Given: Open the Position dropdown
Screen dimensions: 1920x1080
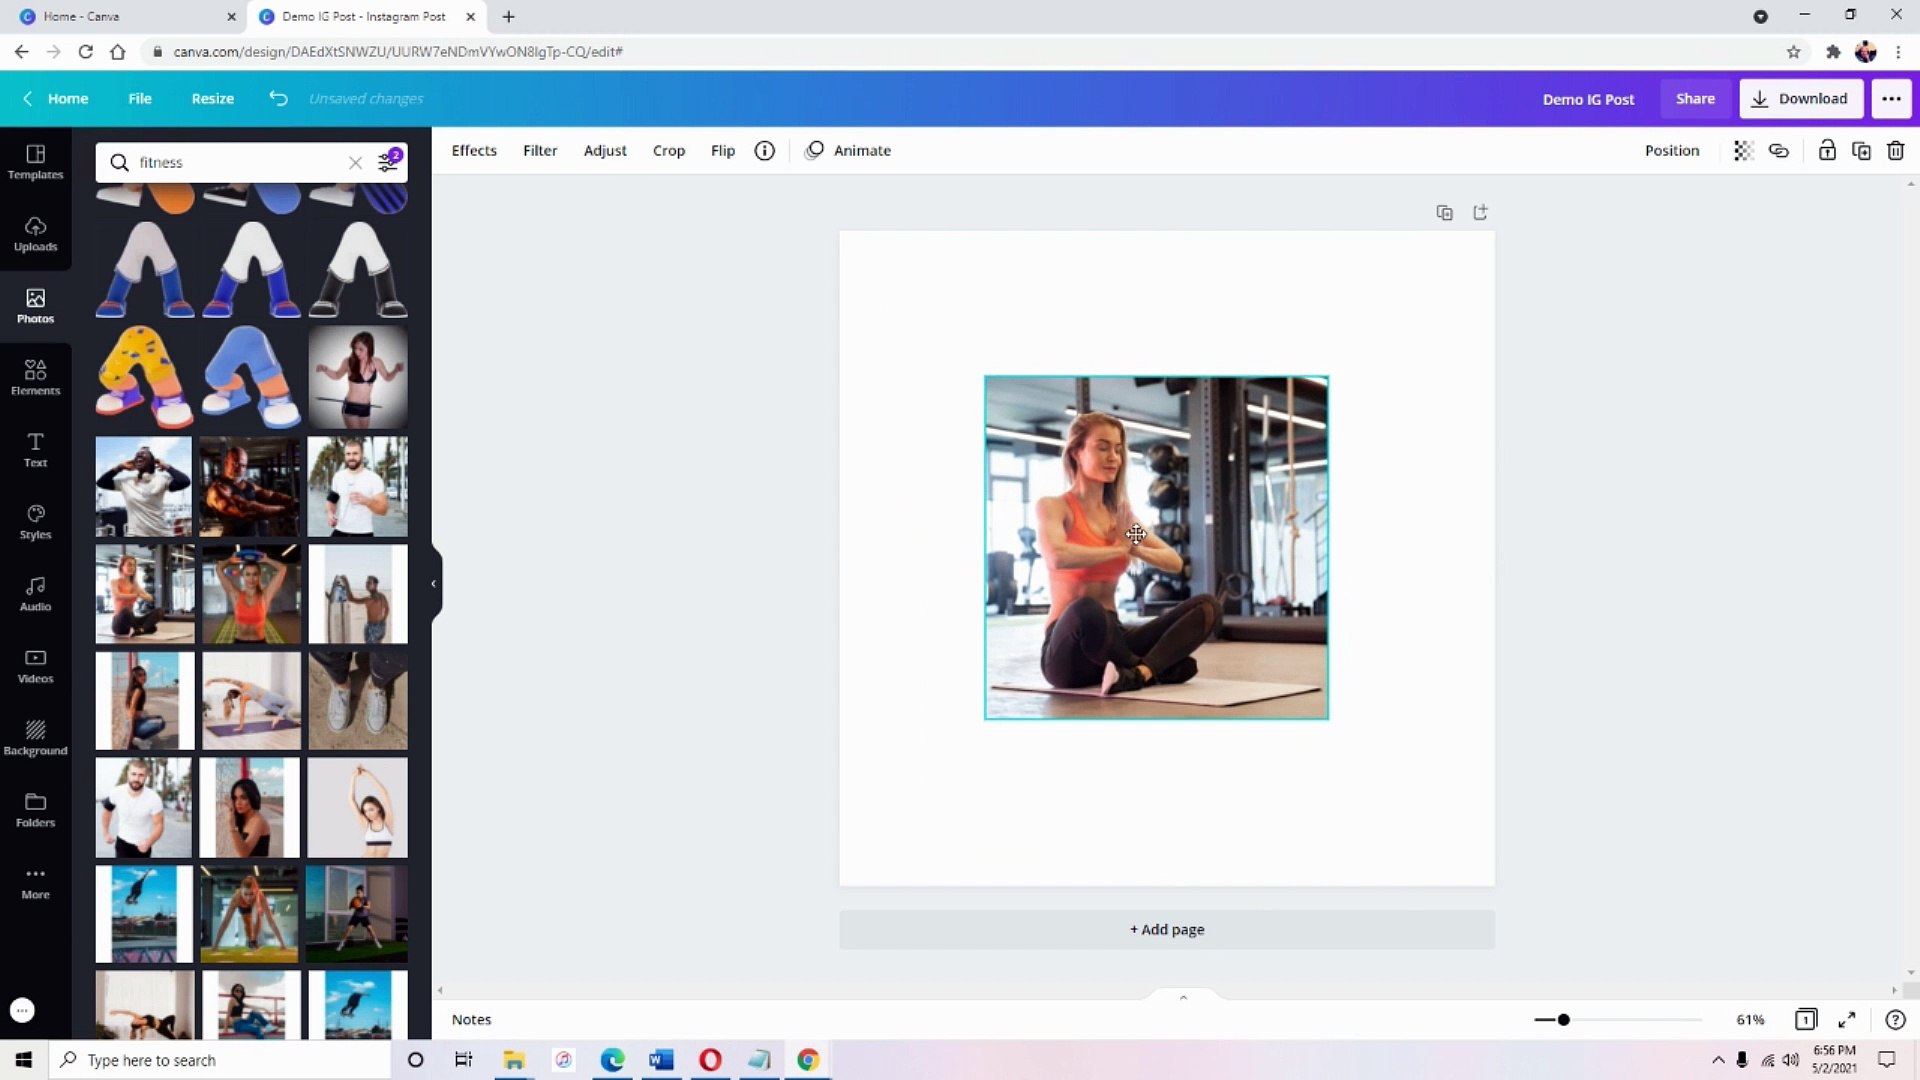Looking at the screenshot, I should click(x=1672, y=150).
